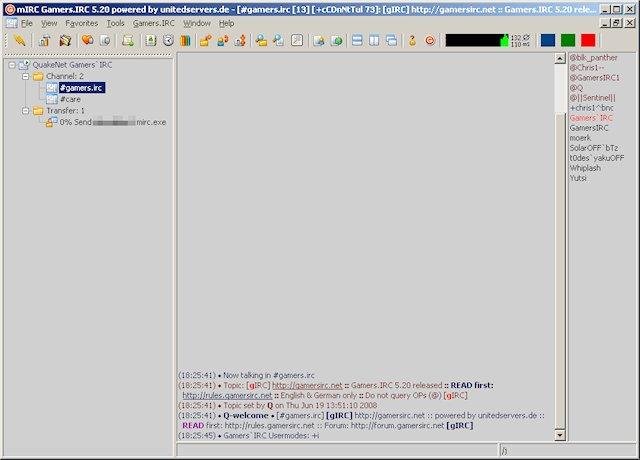The width and height of the screenshot is (640, 460).
Task: Select t0des`yakuOFF in the nick list
Action: pos(597,158)
